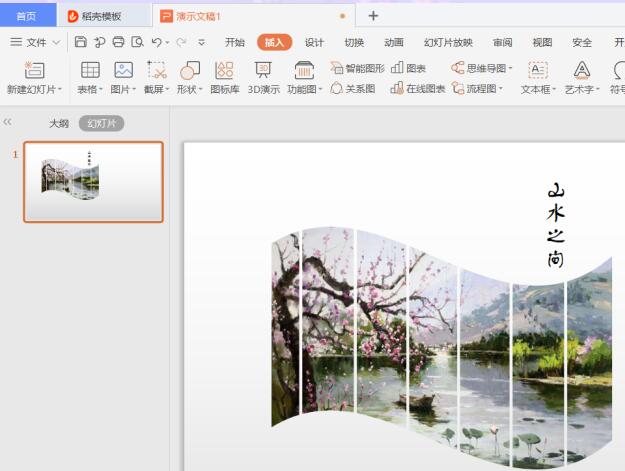The image size is (625, 471).
Task: Open the 动画 ribbon tab
Action: pyautogui.click(x=394, y=42)
